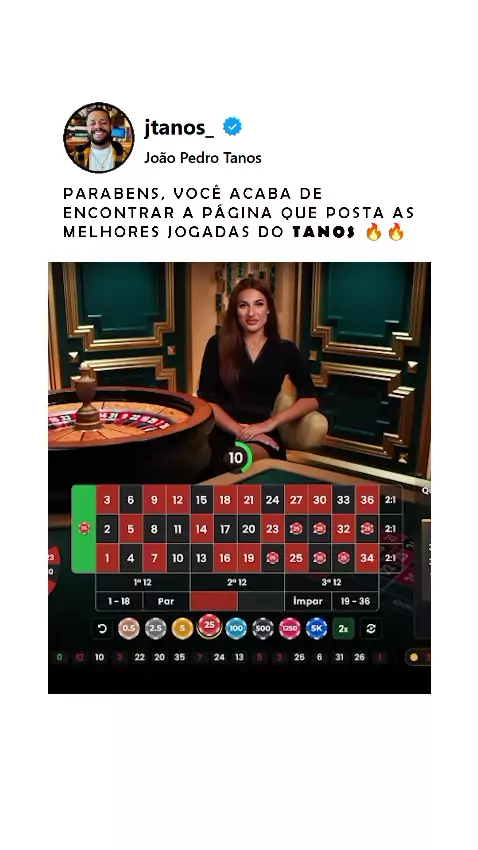Pick the blue 5K chip
Viewport: 478px width, 850px height.
click(x=316, y=628)
